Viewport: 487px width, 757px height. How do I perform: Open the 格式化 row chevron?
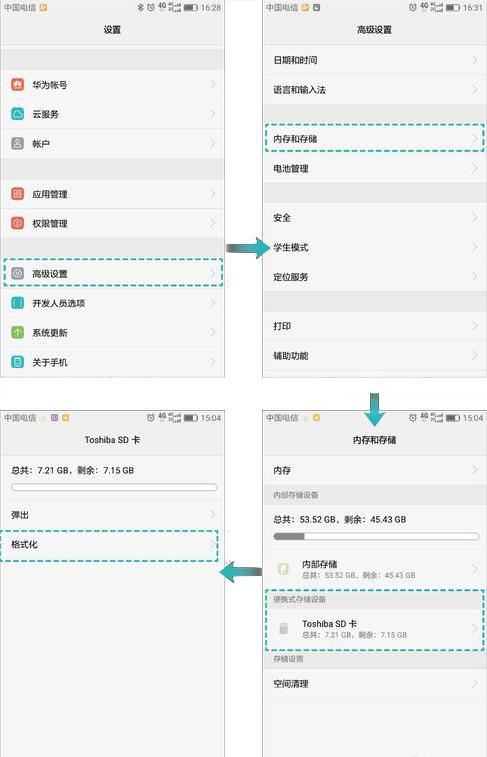point(212,544)
